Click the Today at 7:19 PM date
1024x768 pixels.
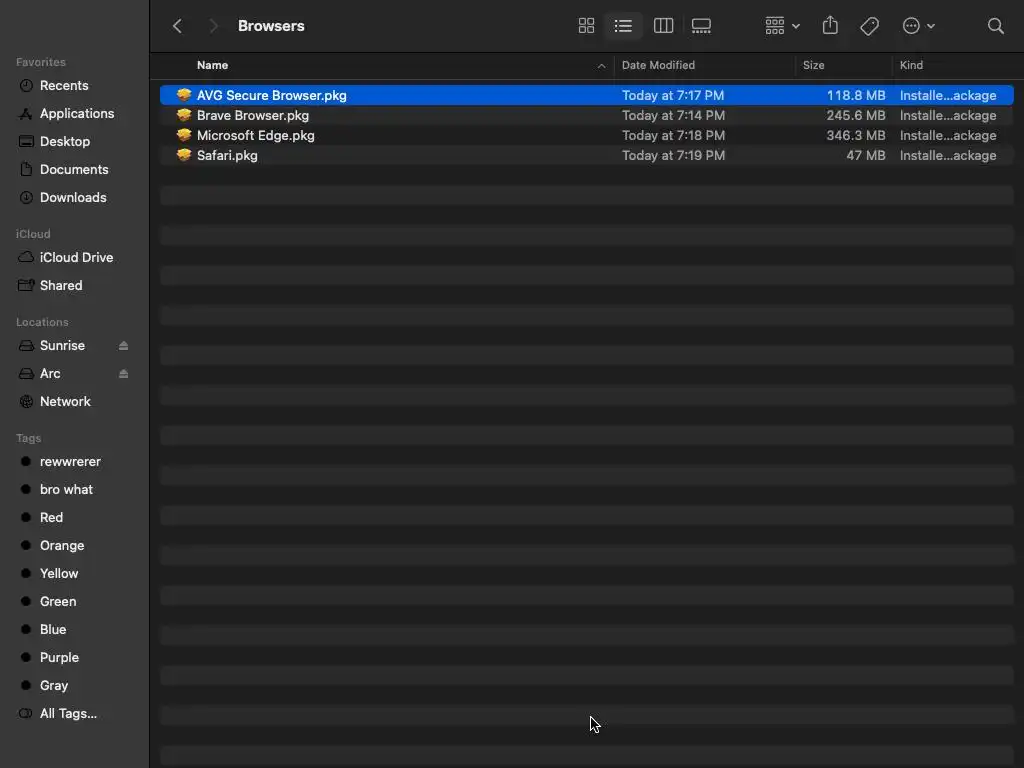(x=673, y=155)
